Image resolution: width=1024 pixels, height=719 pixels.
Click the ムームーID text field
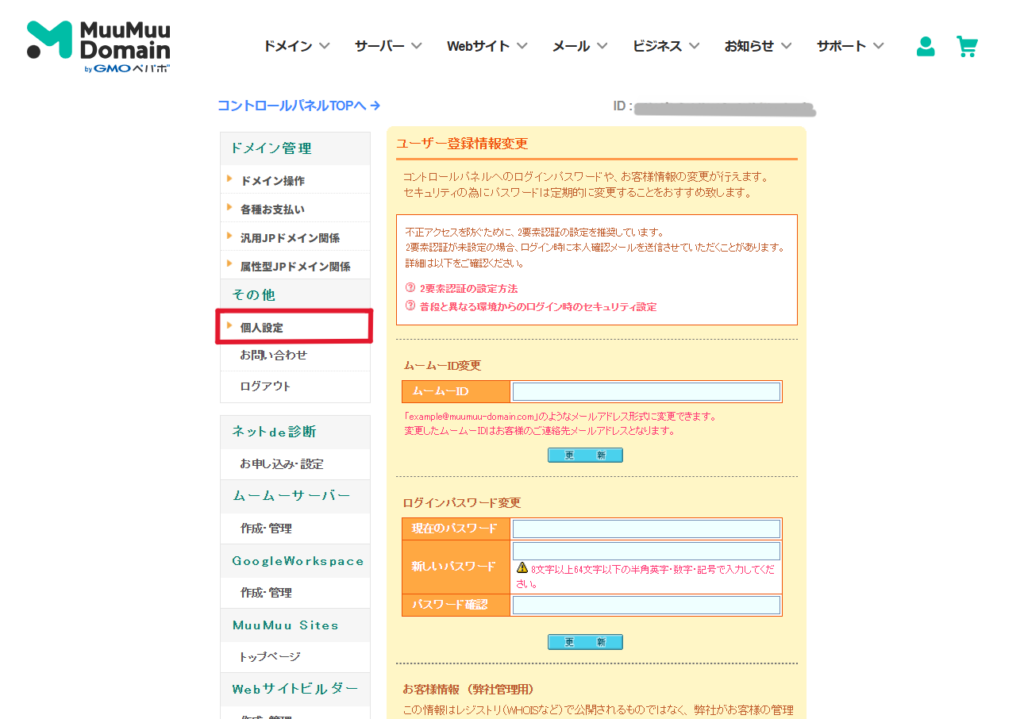tap(646, 392)
